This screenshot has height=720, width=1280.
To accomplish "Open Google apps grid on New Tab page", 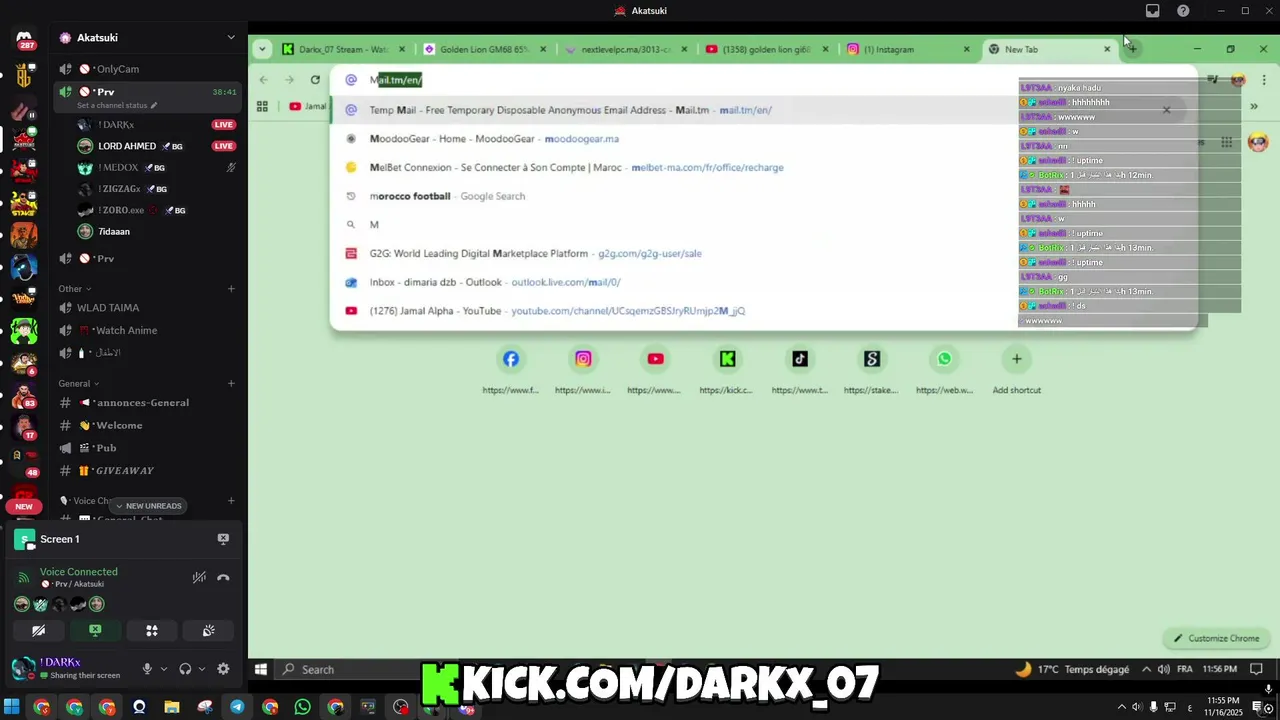I will [x=1226, y=142].
